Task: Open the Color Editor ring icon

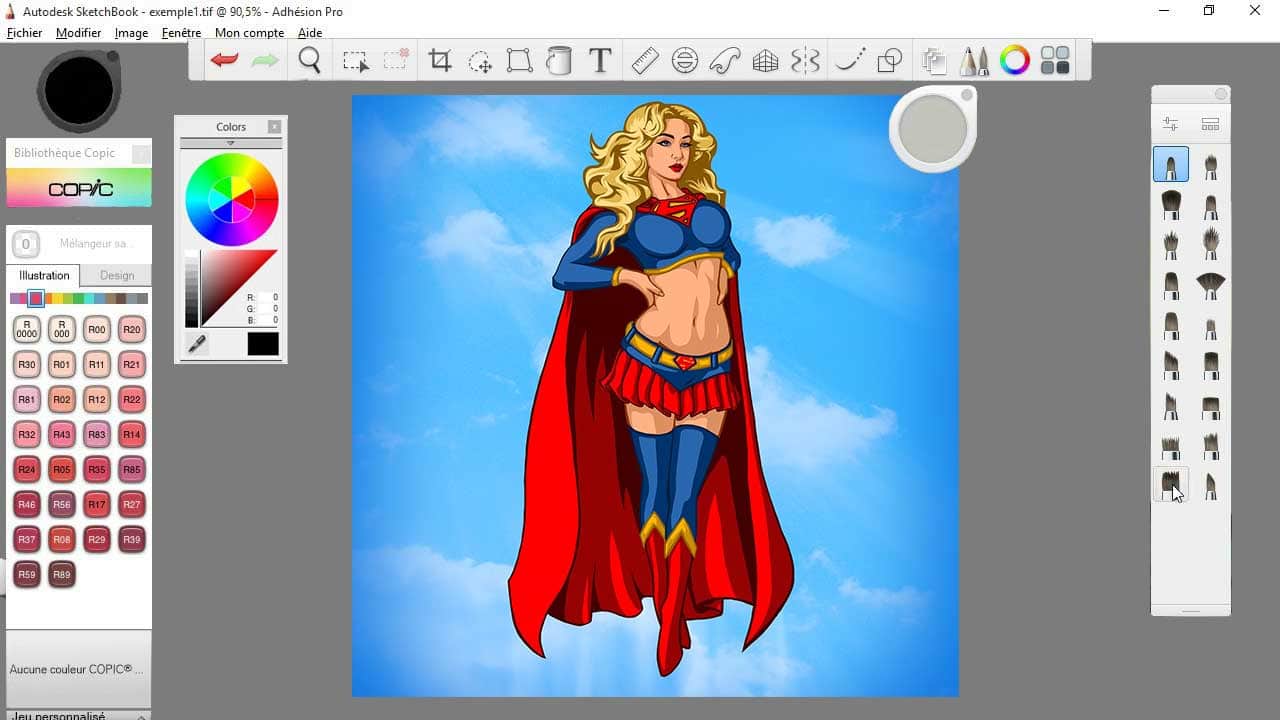Action: point(1014,61)
